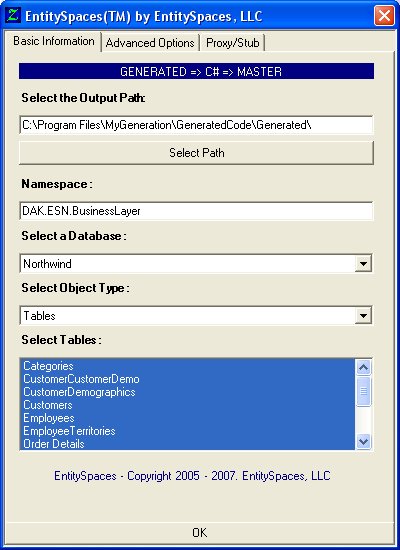Select the Categories table
The width and height of the screenshot is (400, 550).
(x=187, y=366)
